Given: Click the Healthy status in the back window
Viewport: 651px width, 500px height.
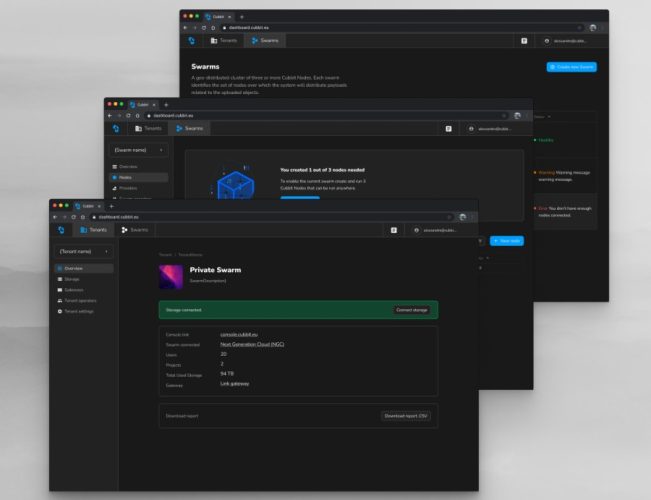Looking at the screenshot, I should point(544,140).
